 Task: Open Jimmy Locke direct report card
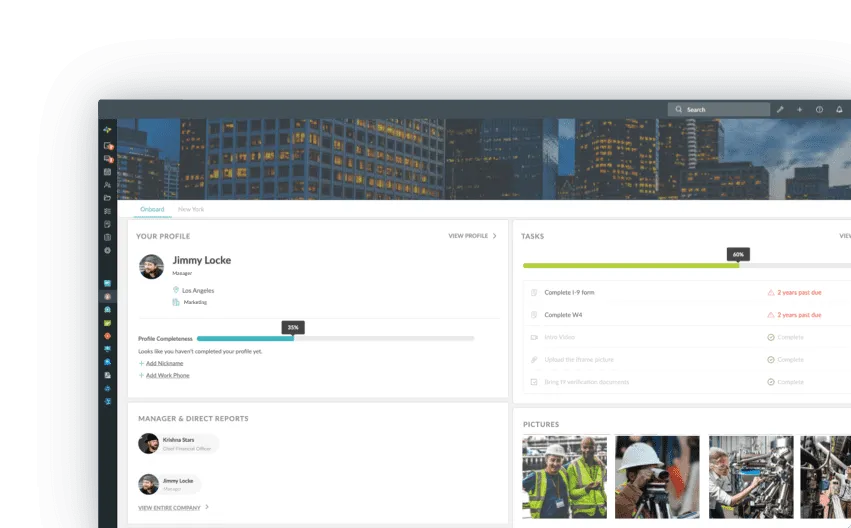tap(169, 484)
